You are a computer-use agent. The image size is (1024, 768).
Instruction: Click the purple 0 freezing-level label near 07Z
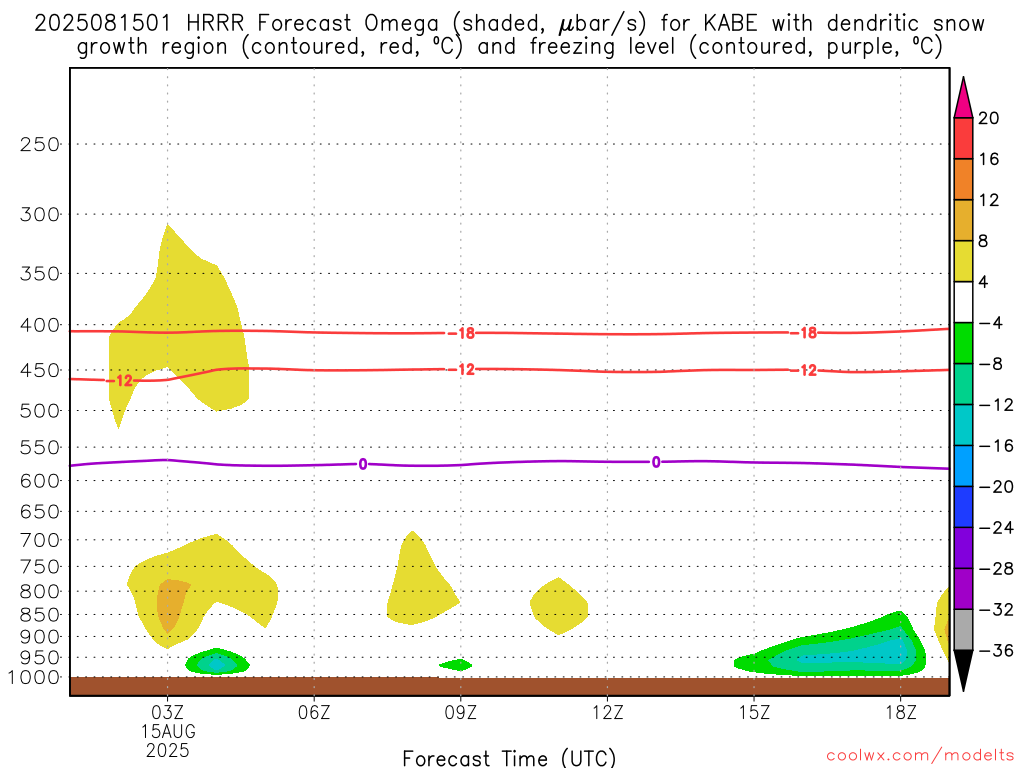[362, 464]
